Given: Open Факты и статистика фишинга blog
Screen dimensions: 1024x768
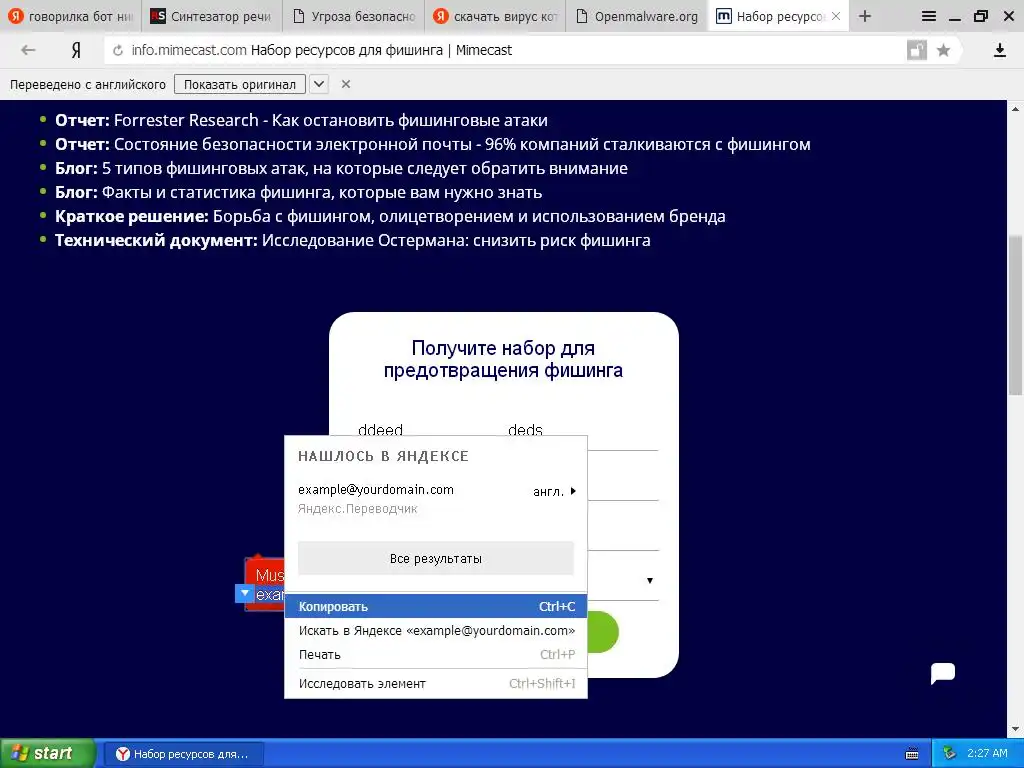Looking at the screenshot, I should click(322, 193).
